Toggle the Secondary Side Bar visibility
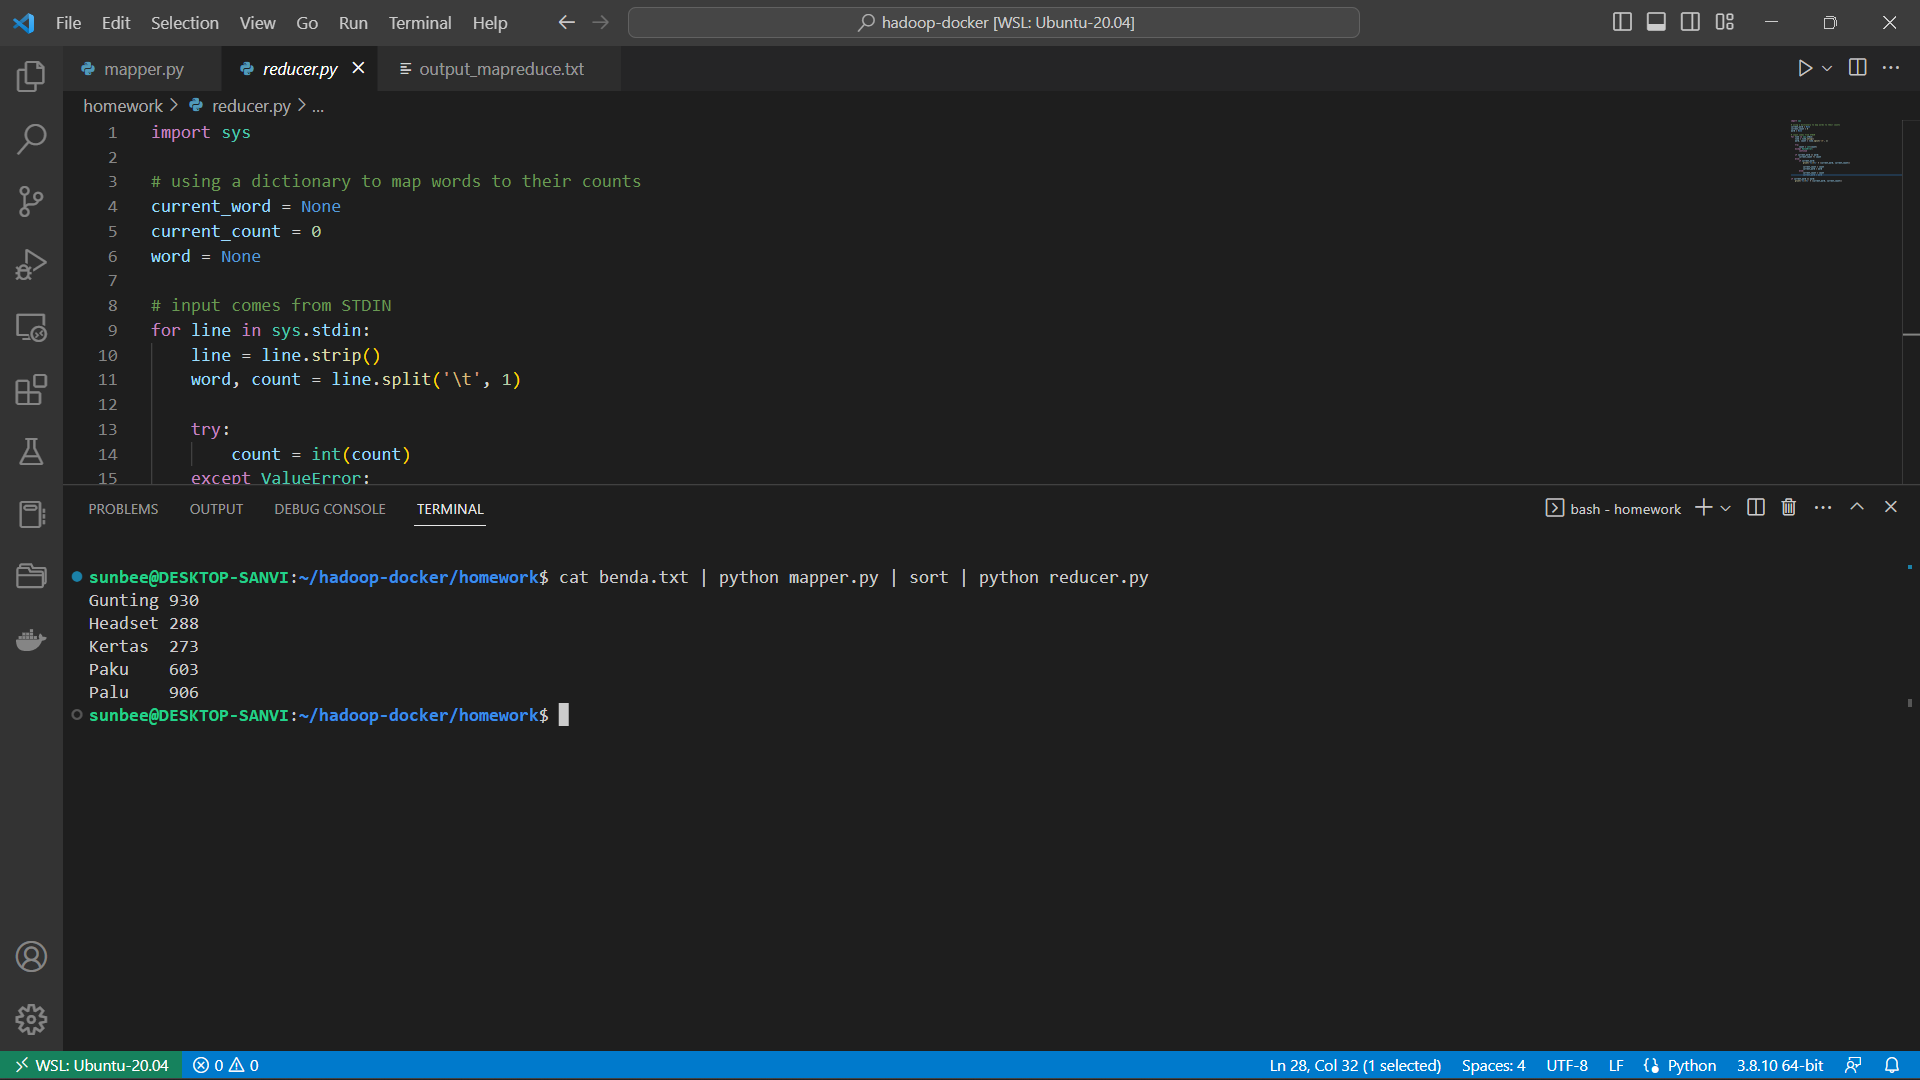The height and width of the screenshot is (1080, 1920). [x=1690, y=22]
